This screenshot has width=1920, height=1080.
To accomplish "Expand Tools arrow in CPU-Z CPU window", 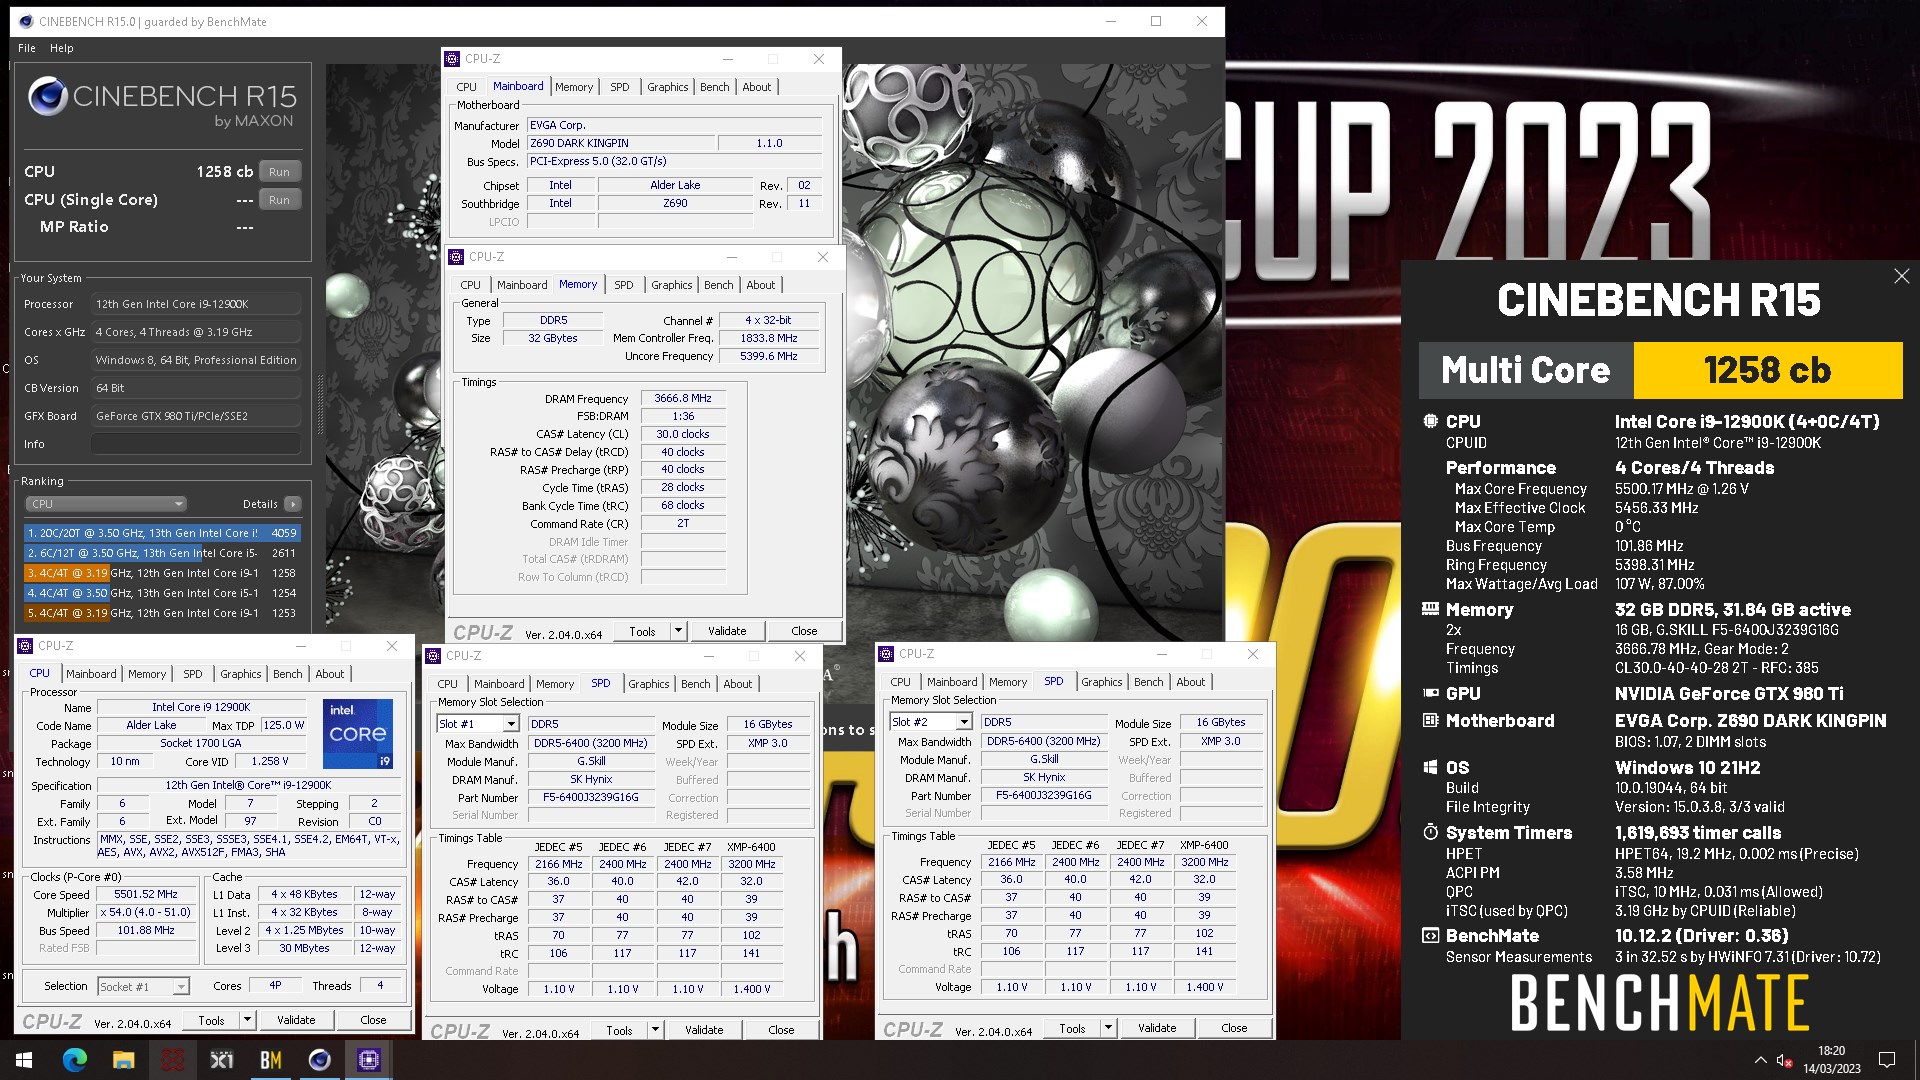I will click(x=247, y=1020).
